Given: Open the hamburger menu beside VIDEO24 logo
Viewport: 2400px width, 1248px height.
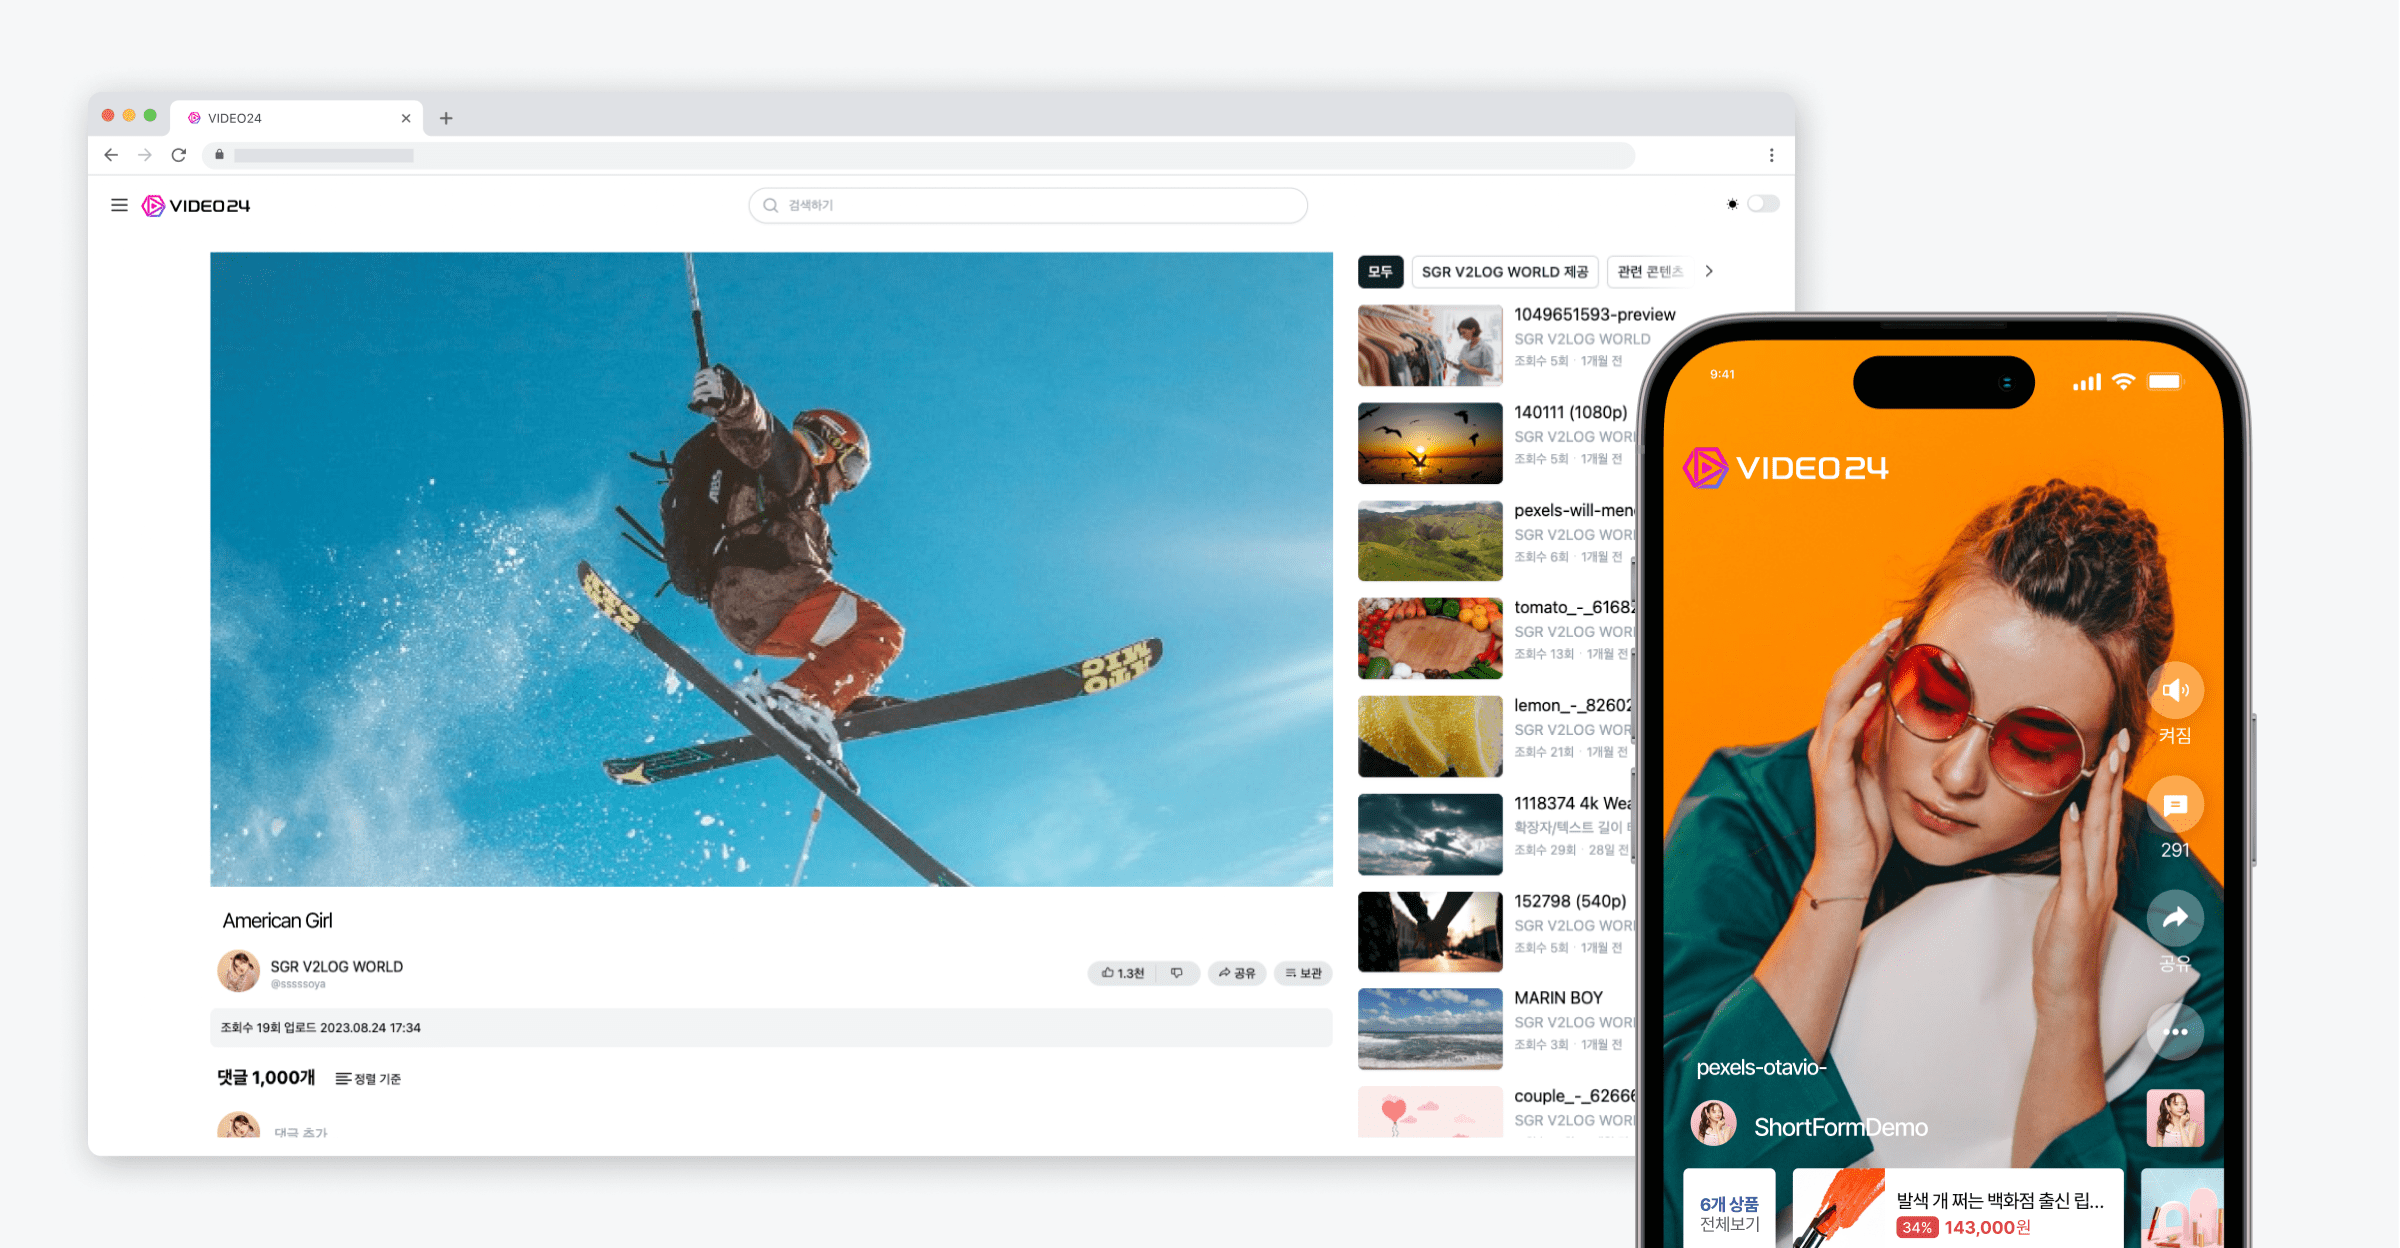Looking at the screenshot, I should click(x=119, y=205).
